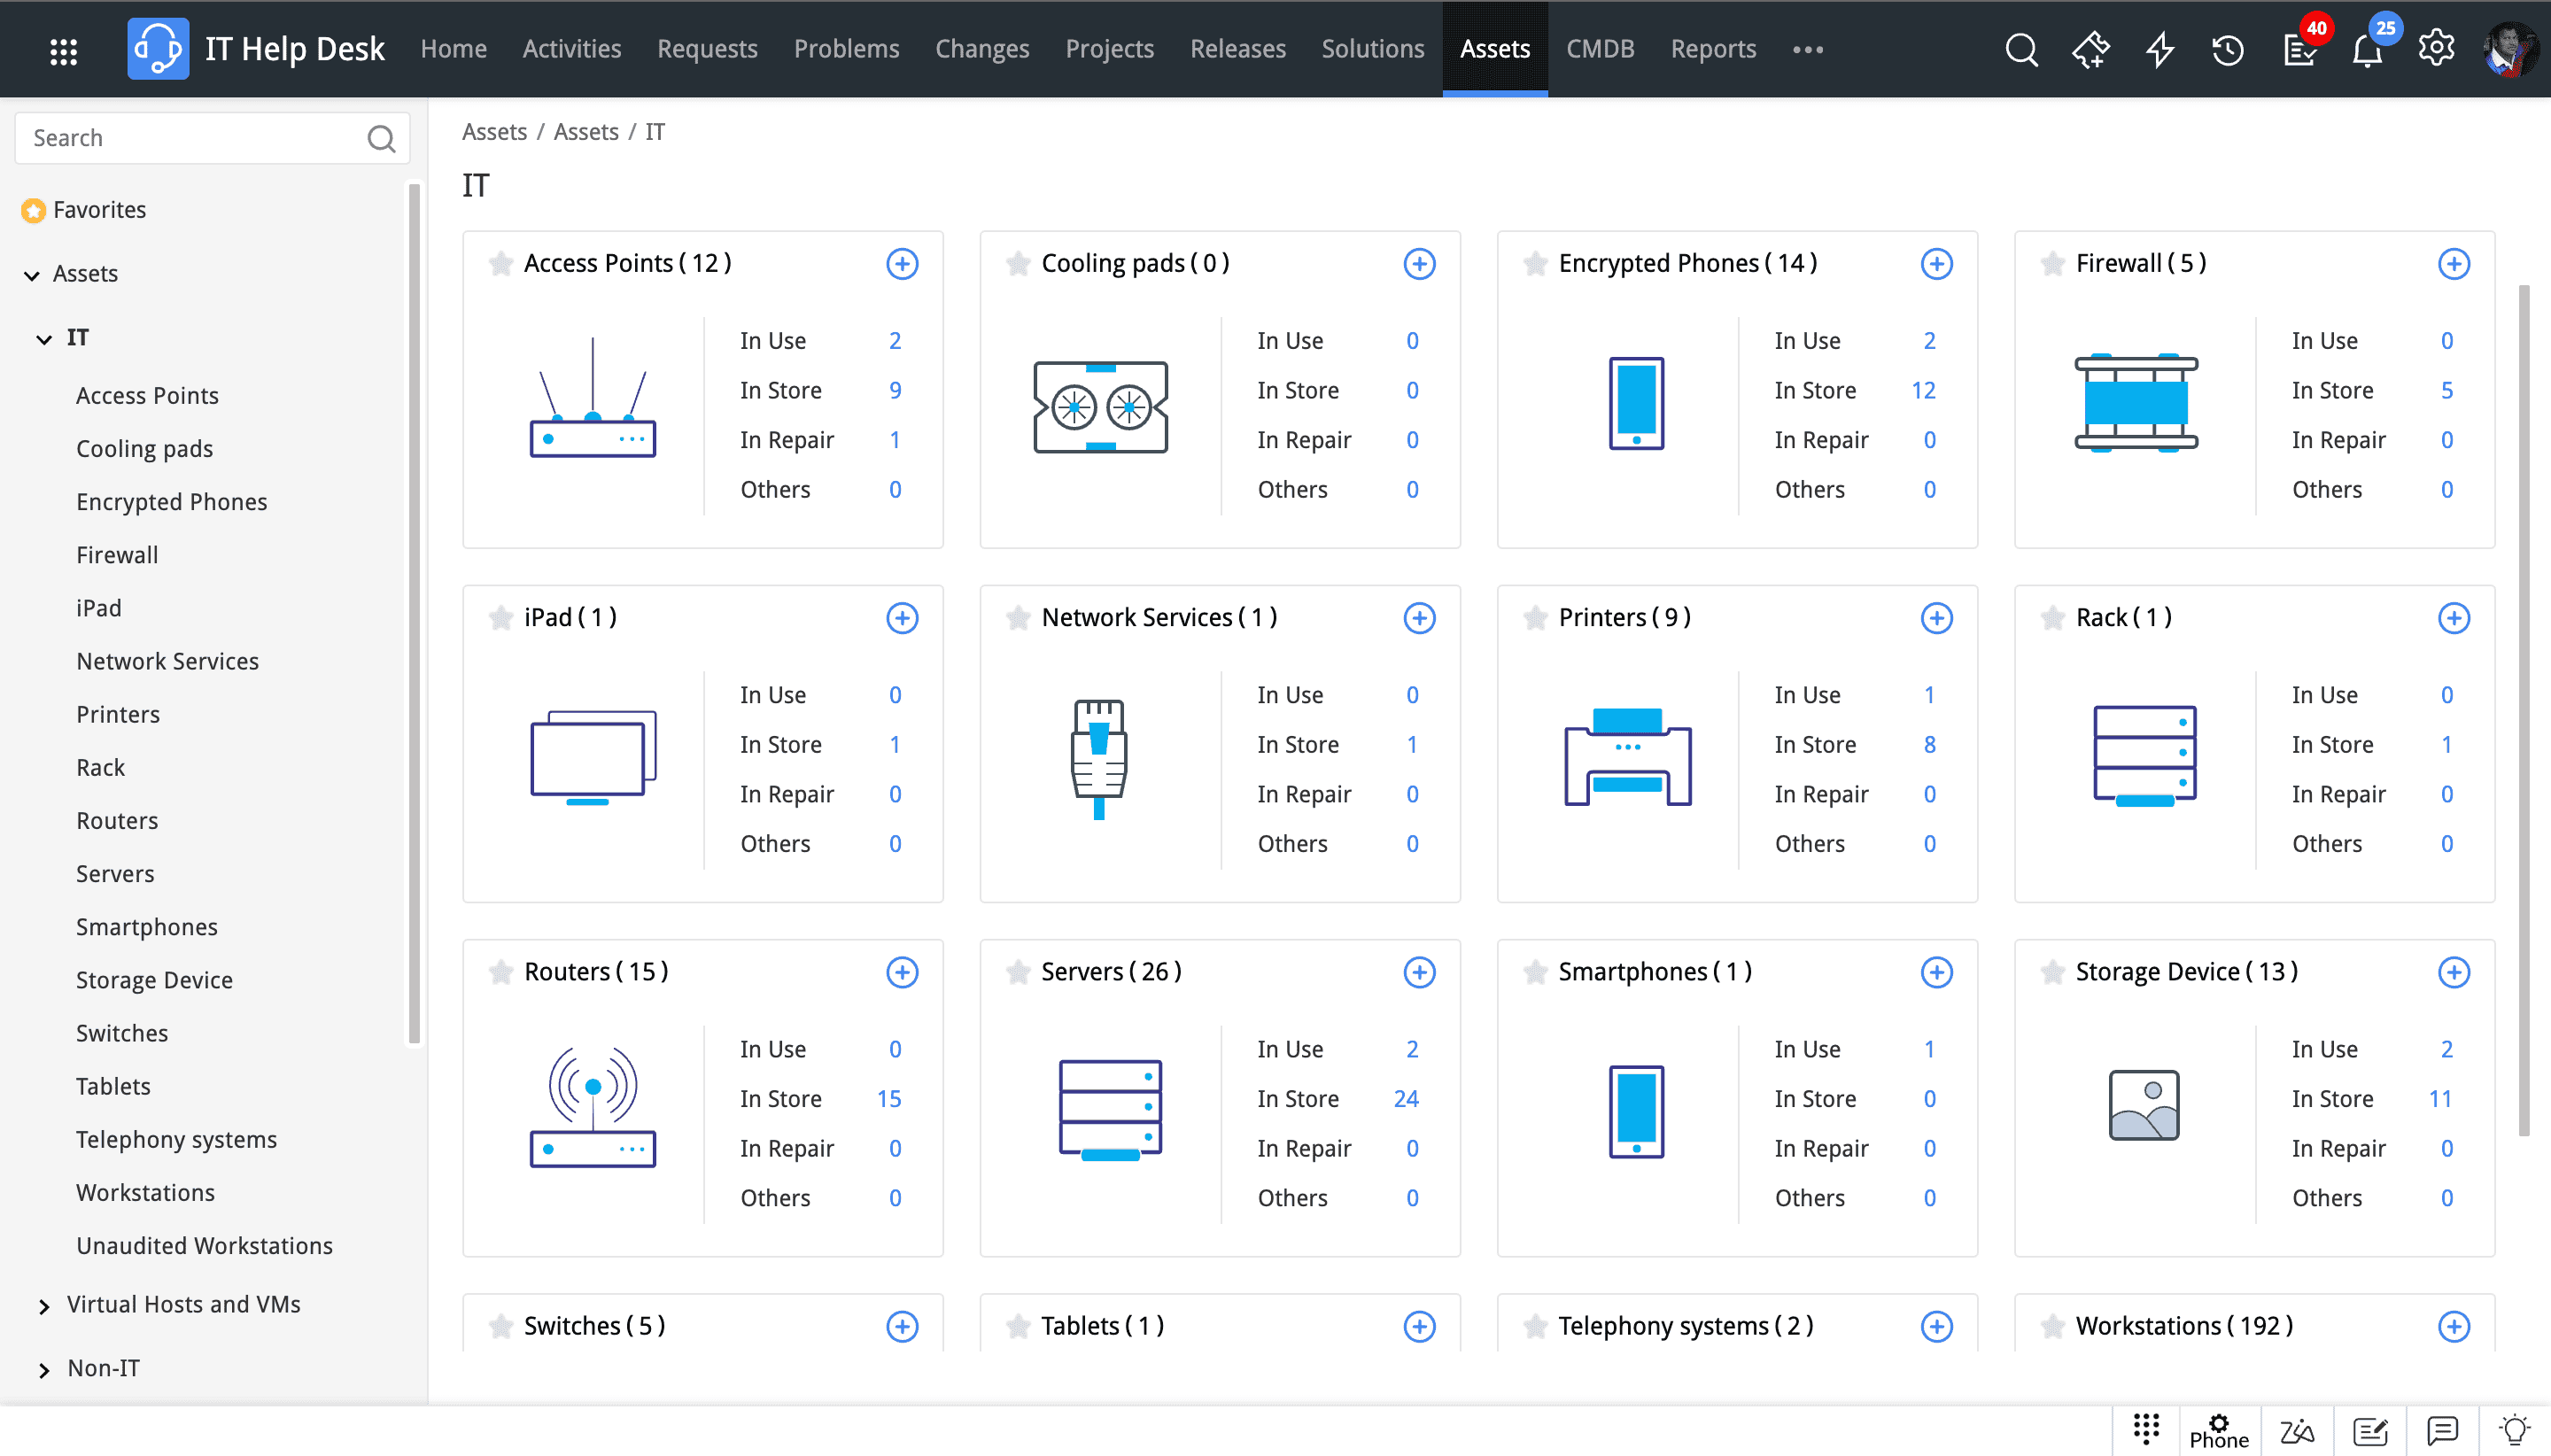The height and width of the screenshot is (1456, 2551).
Task: Open Favorites in sidebar
Action: 99,210
